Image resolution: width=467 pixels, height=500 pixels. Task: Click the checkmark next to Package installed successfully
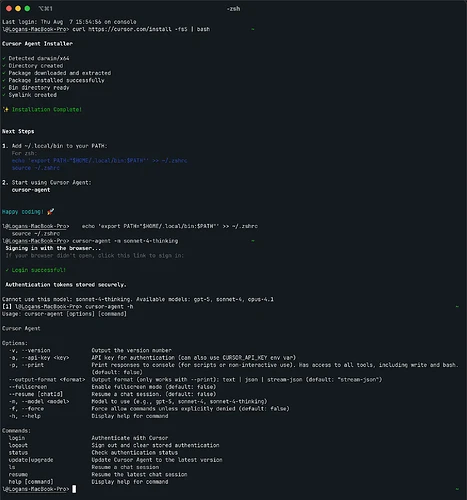pyautogui.click(x=4, y=80)
